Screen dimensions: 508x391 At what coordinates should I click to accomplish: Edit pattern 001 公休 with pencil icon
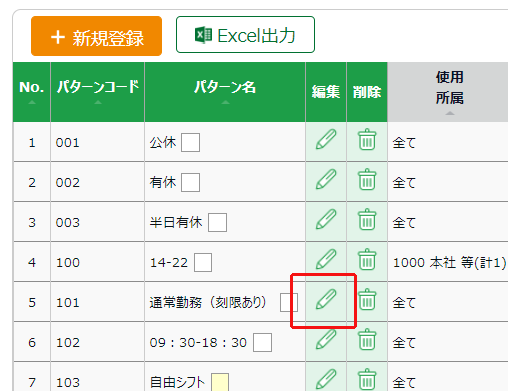click(x=326, y=139)
